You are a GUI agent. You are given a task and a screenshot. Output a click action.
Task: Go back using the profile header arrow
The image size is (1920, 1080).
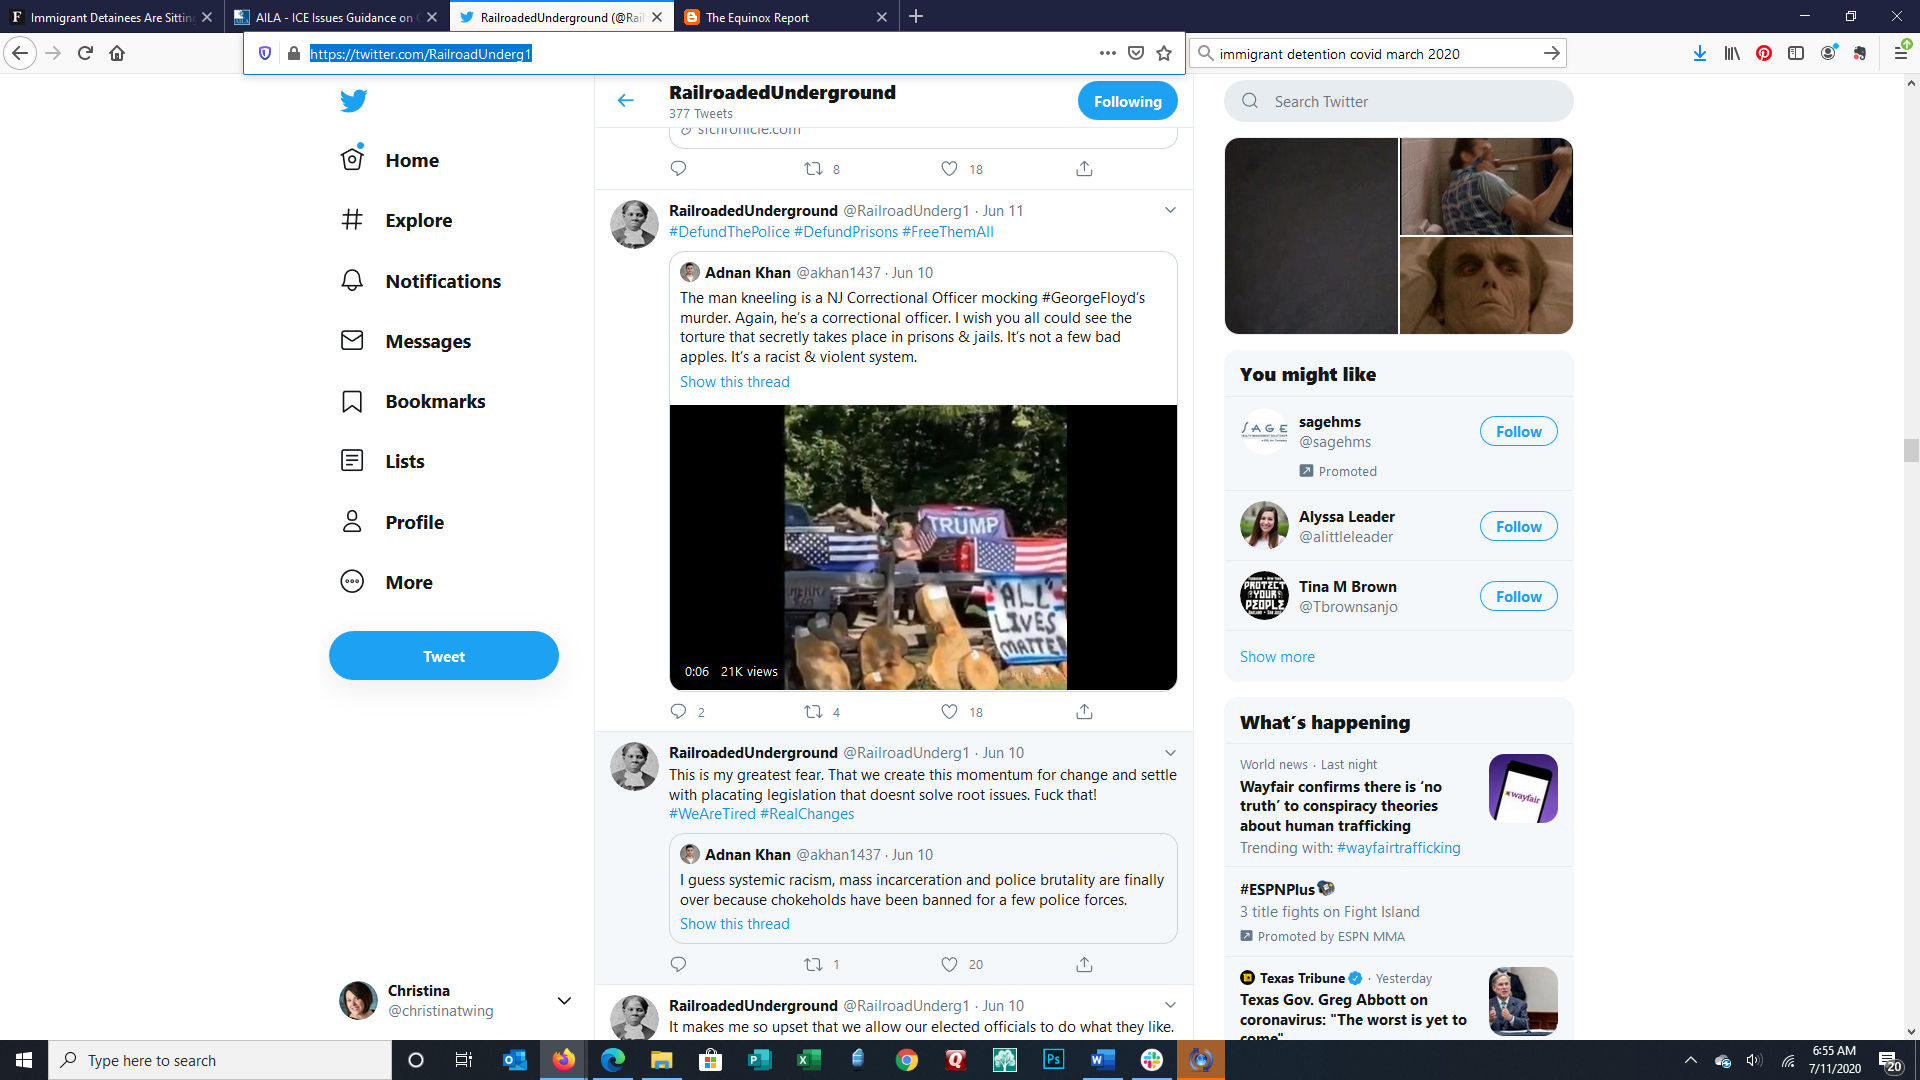[x=625, y=100]
